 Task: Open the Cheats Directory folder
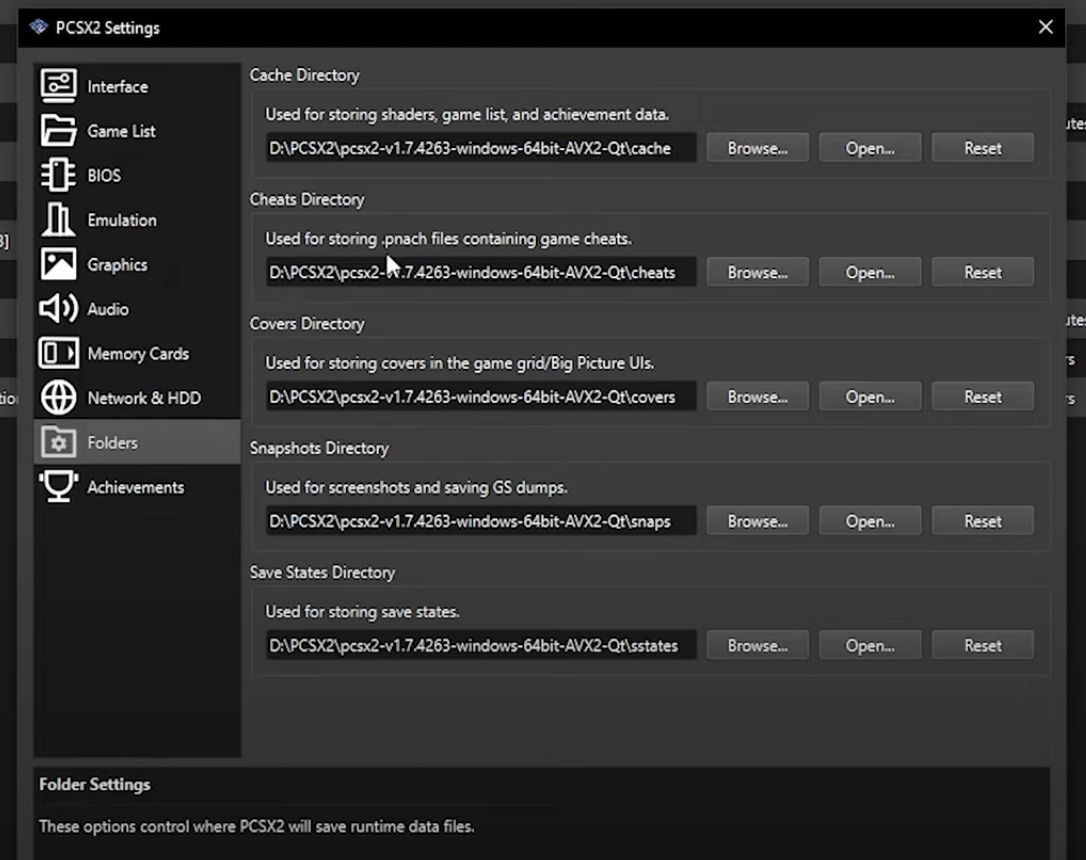869,272
